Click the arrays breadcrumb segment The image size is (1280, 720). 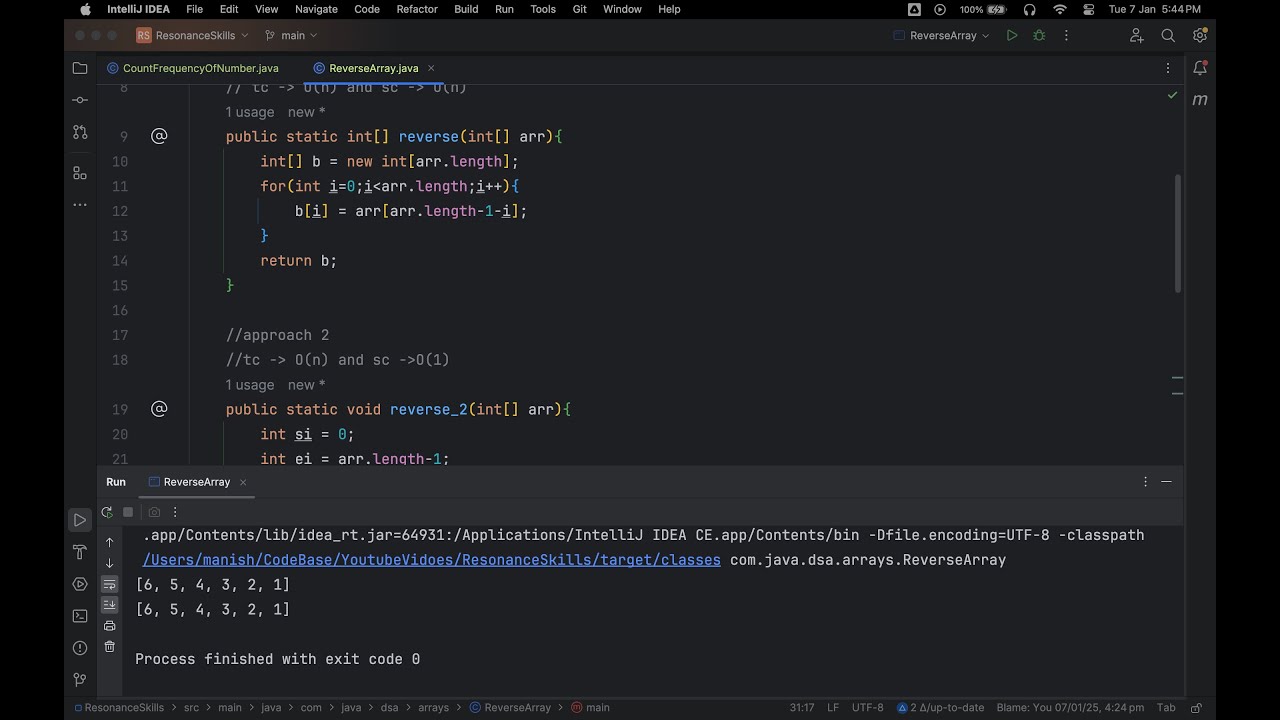(x=433, y=707)
